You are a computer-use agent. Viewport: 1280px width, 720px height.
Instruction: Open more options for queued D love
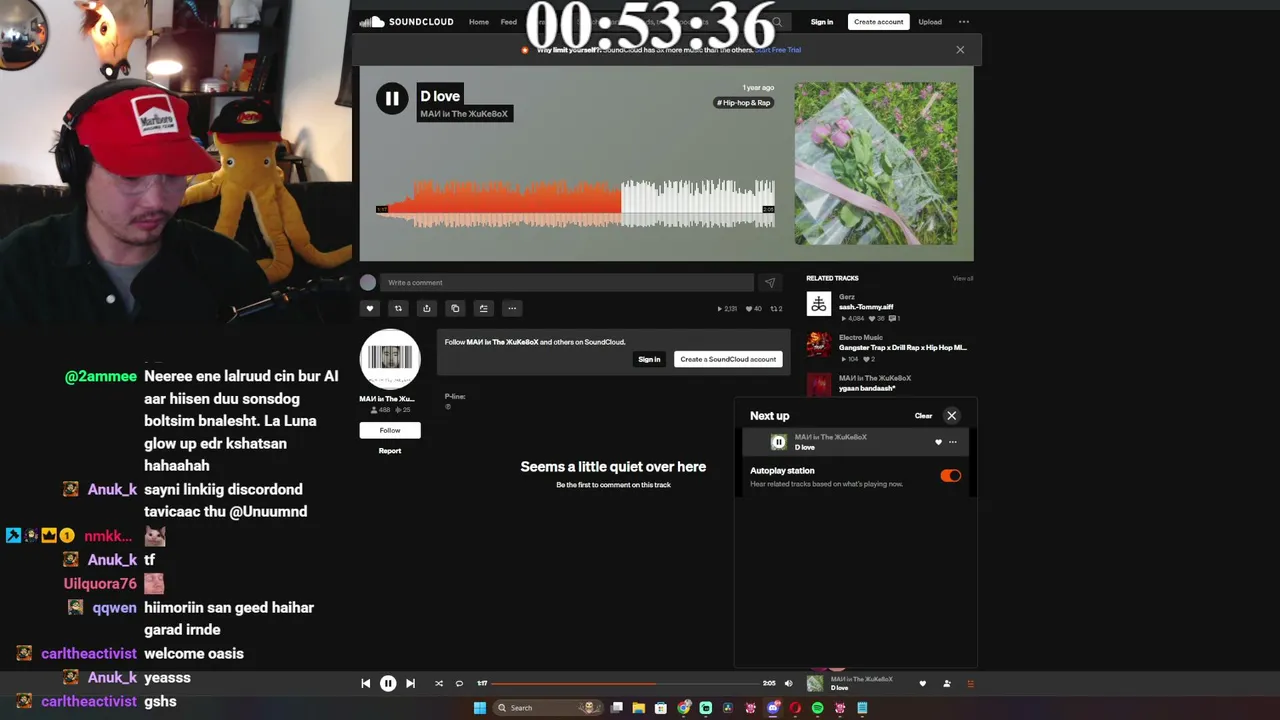click(953, 442)
